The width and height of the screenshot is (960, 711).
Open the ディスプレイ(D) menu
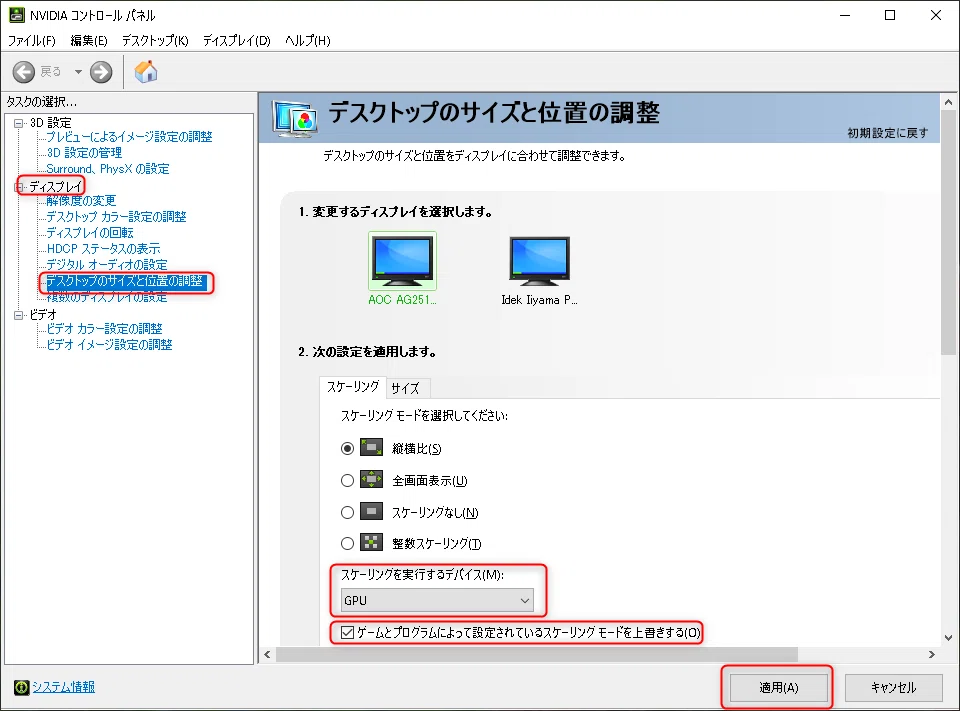[236, 40]
